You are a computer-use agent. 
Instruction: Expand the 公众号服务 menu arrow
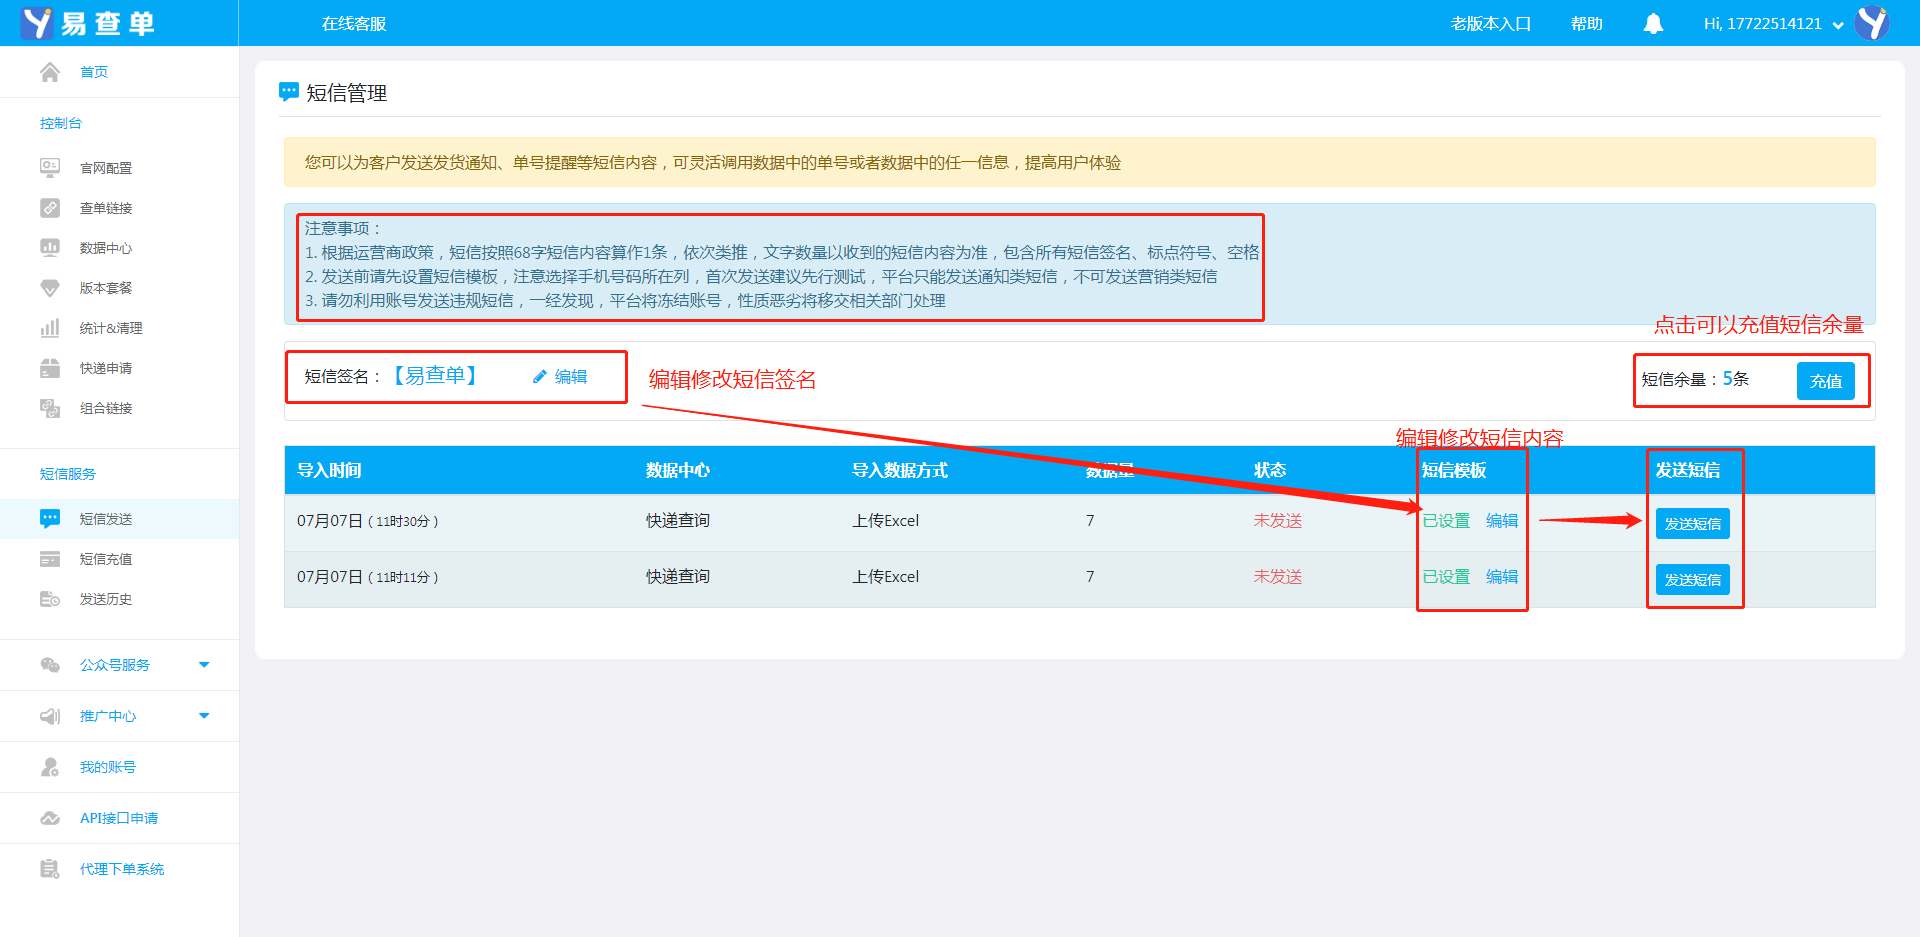(204, 665)
